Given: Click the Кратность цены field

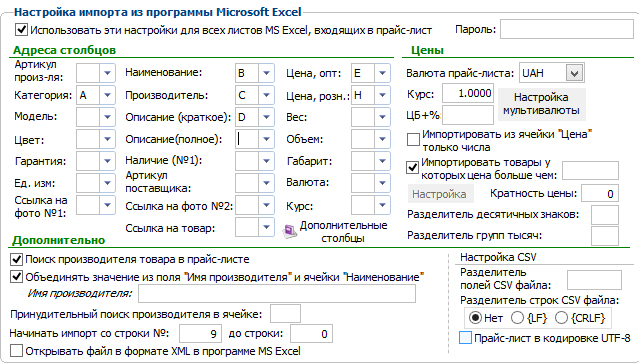Looking at the screenshot, I should coord(600,194).
